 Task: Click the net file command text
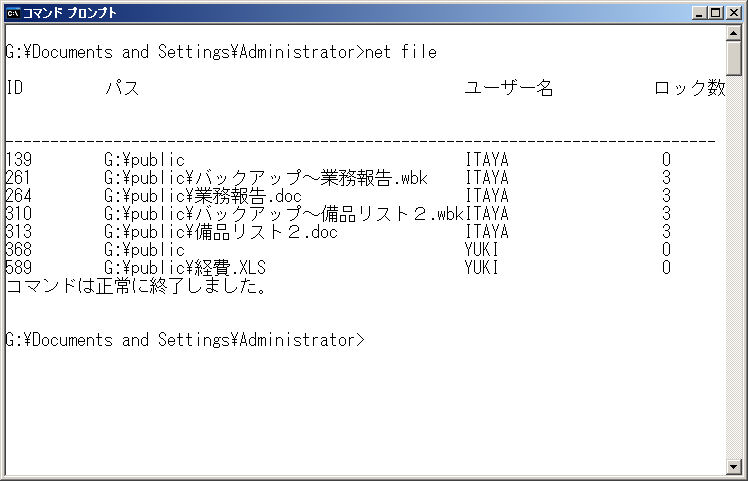[401, 52]
